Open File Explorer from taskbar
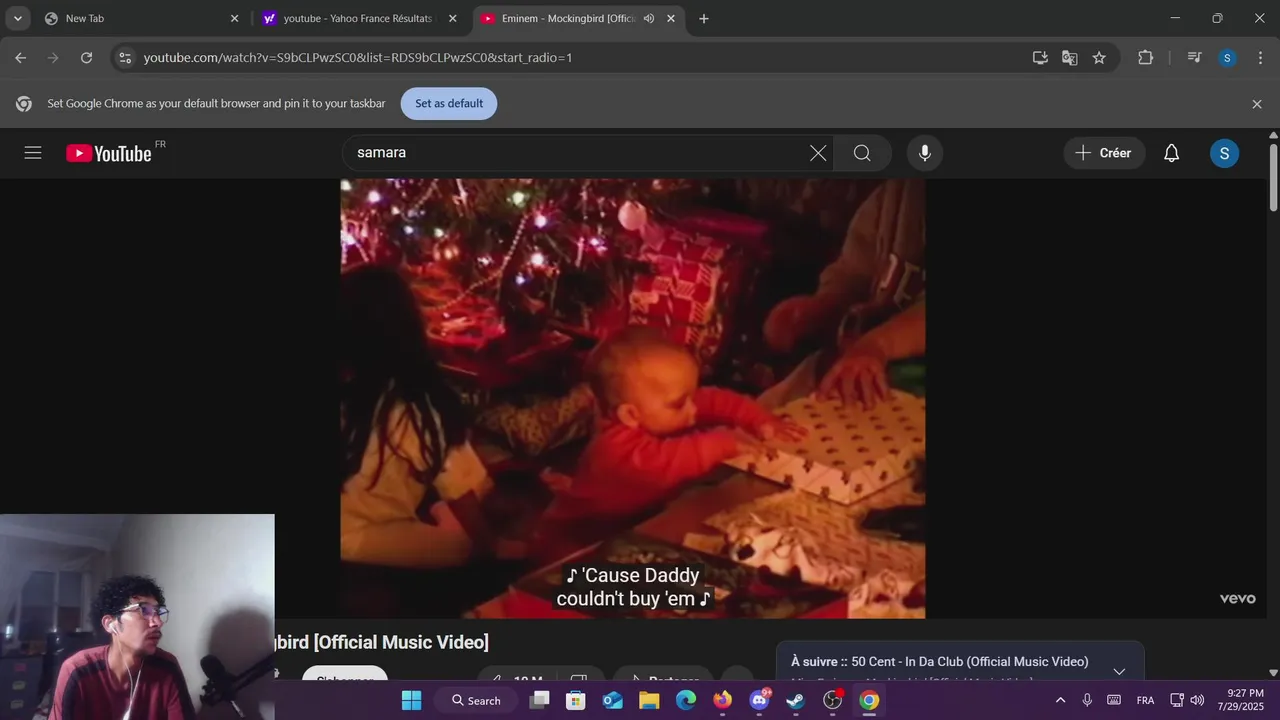The image size is (1280, 720). coord(649,700)
